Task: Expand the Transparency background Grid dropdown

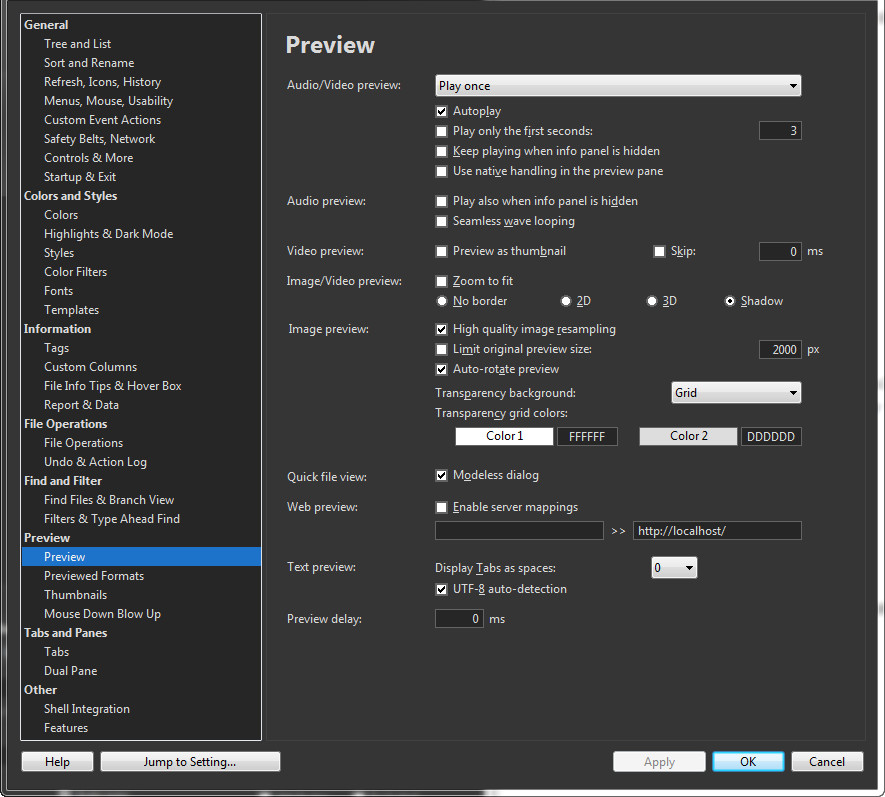Action: [x=735, y=393]
